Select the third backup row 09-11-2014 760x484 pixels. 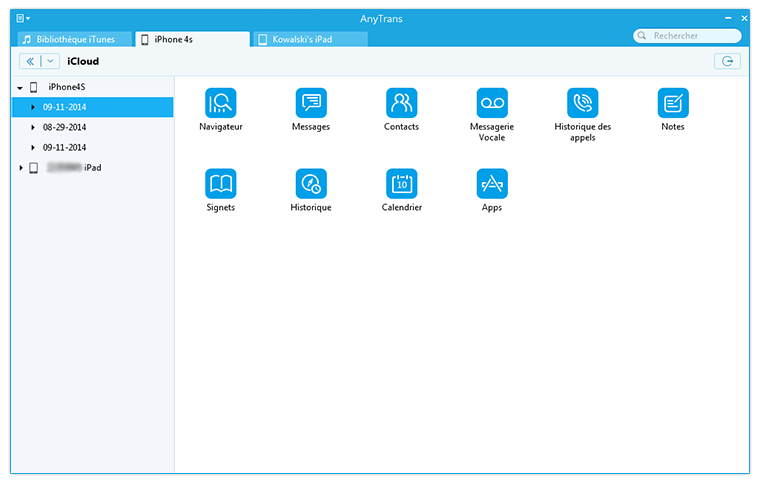click(x=93, y=147)
